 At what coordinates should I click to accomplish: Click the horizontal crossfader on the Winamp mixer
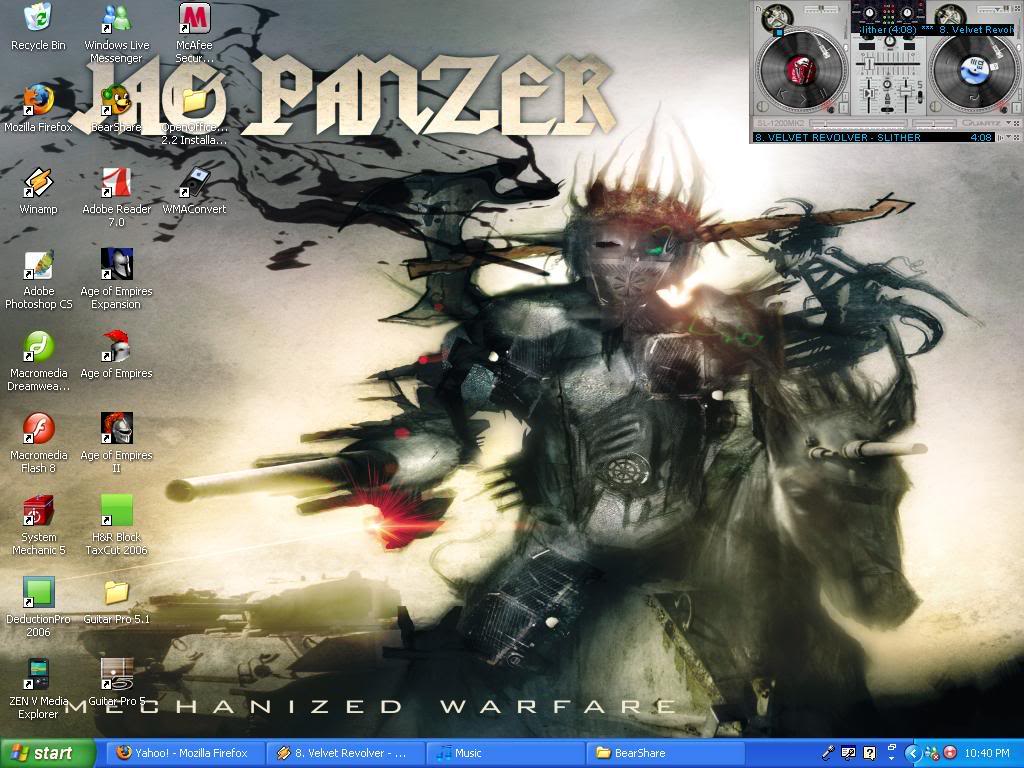(x=888, y=64)
